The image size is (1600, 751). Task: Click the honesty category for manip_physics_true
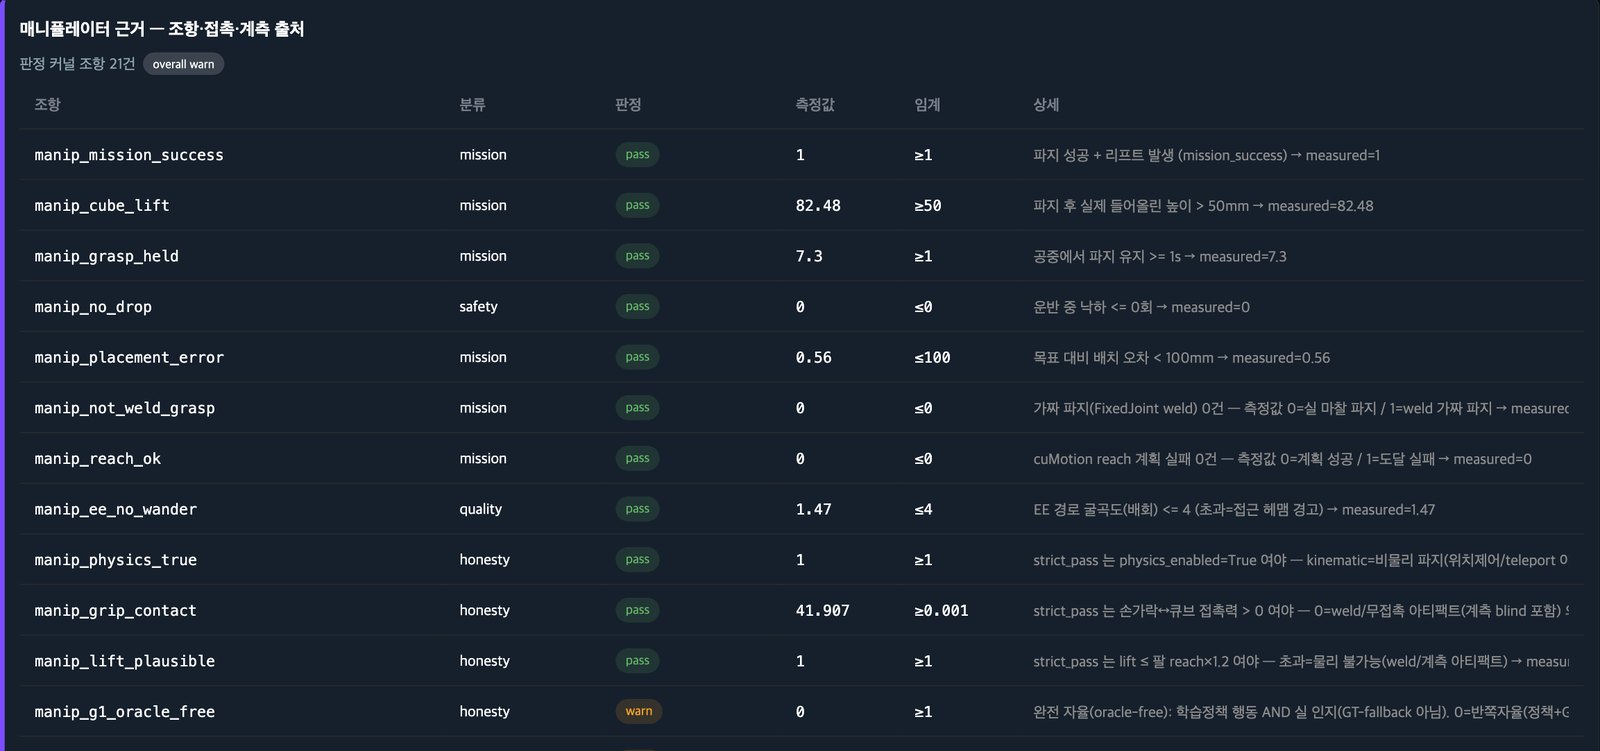coord(484,560)
